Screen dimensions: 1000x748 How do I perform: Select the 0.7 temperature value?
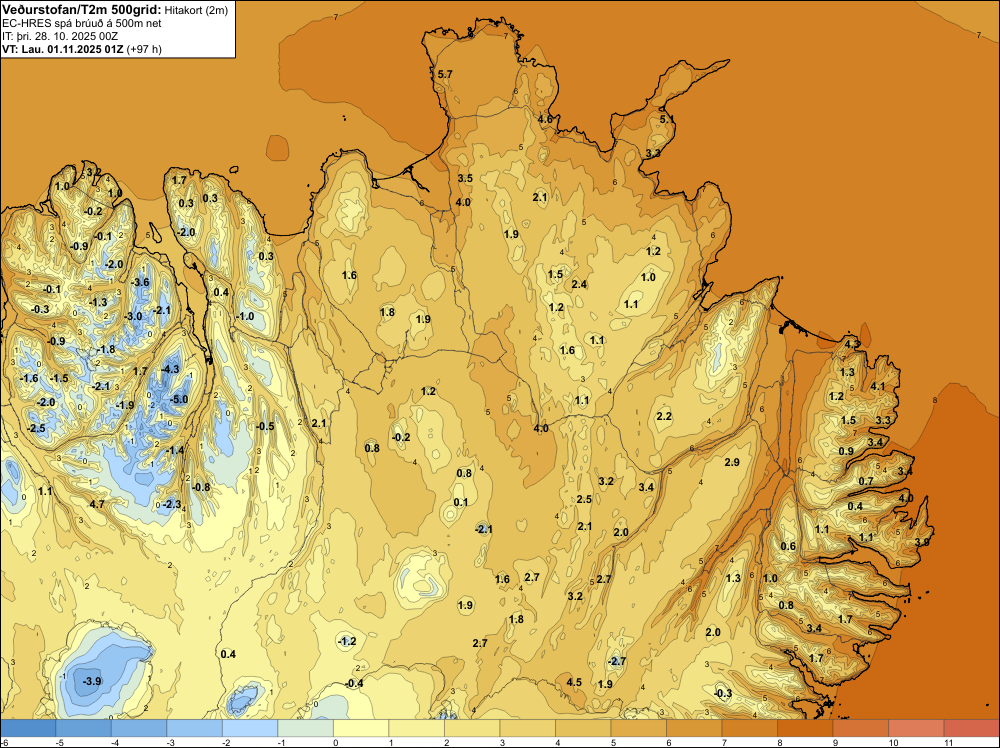click(x=865, y=481)
